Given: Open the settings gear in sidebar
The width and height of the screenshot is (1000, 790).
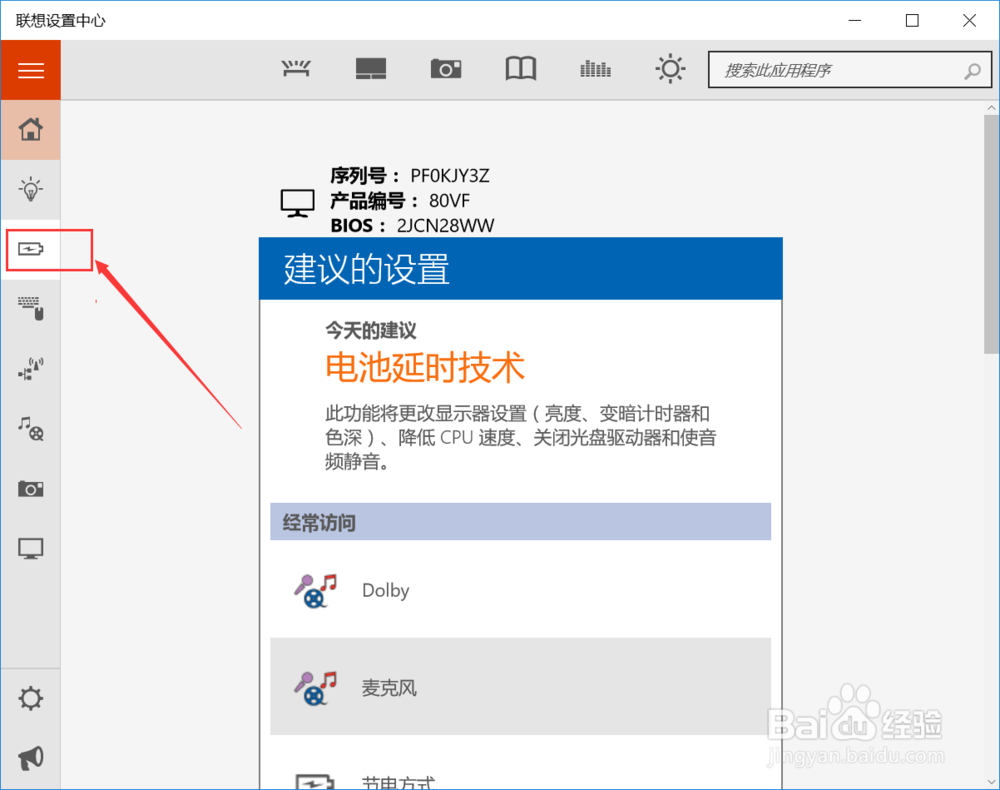Looking at the screenshot, I should [x=31, y=698].
